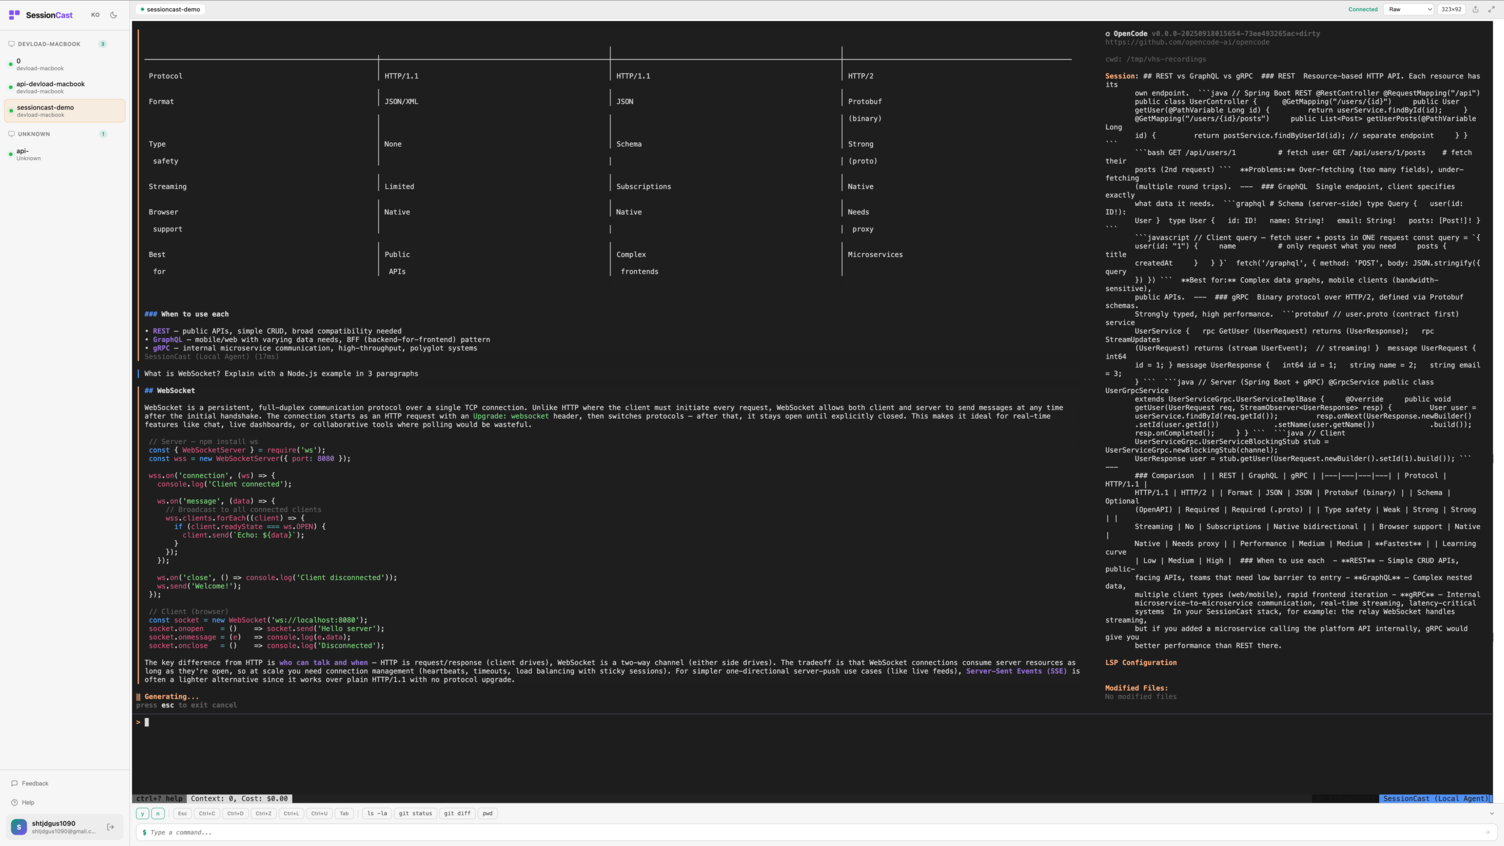The image size is (1504, 846).
Task: Run the 'ls -la' quick command
Action: pos(377,813)
